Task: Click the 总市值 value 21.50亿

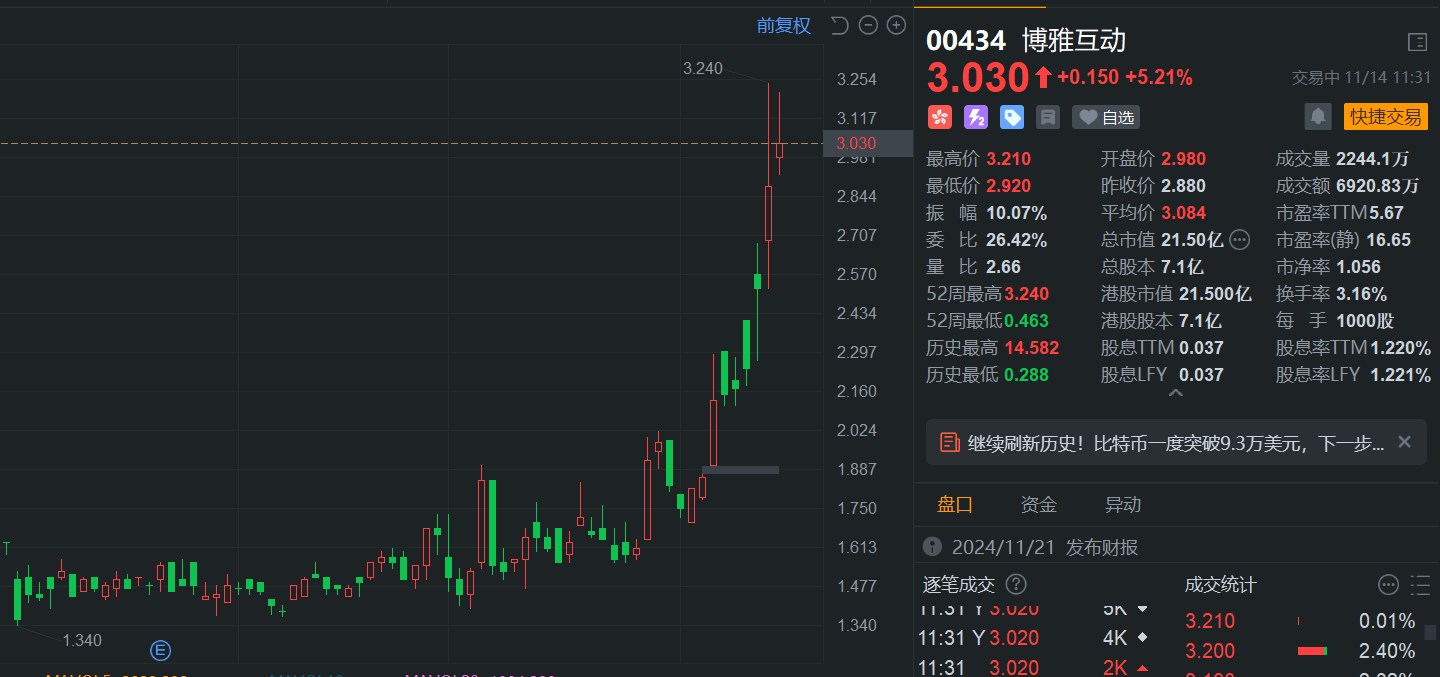Action: (1192, 240)
